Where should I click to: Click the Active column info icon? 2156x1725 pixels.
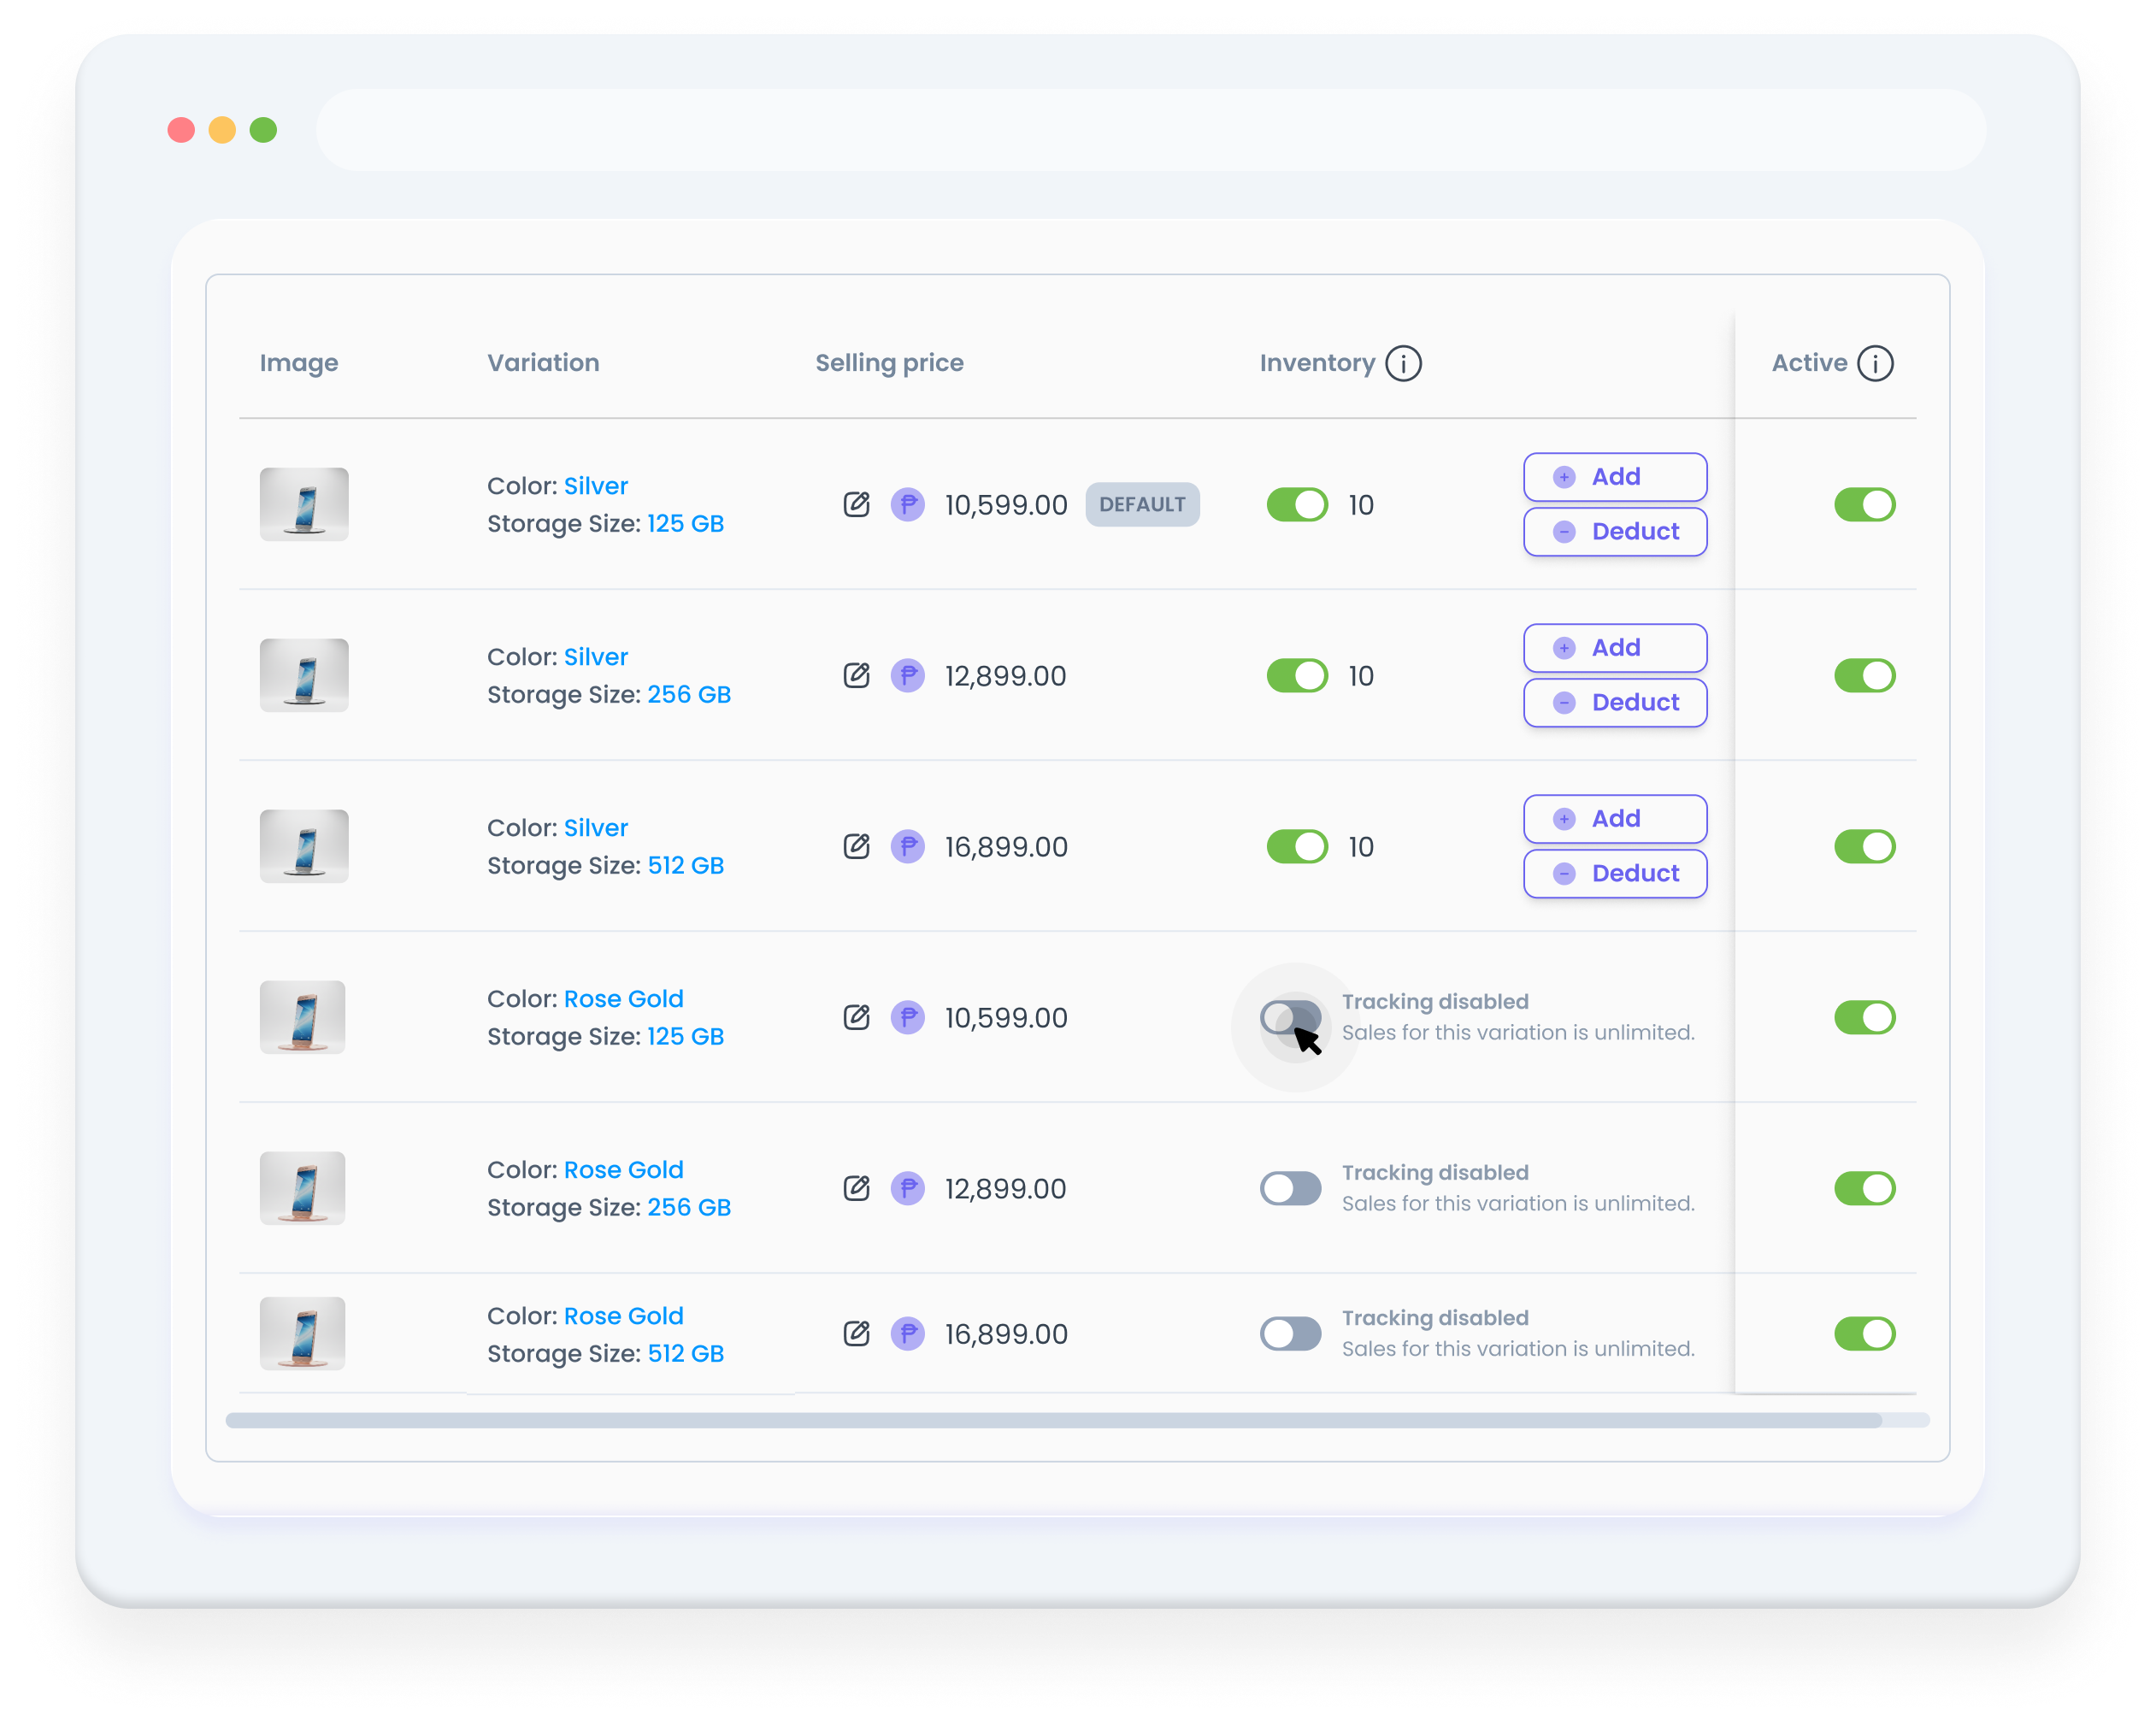(x=1875, y=363)
